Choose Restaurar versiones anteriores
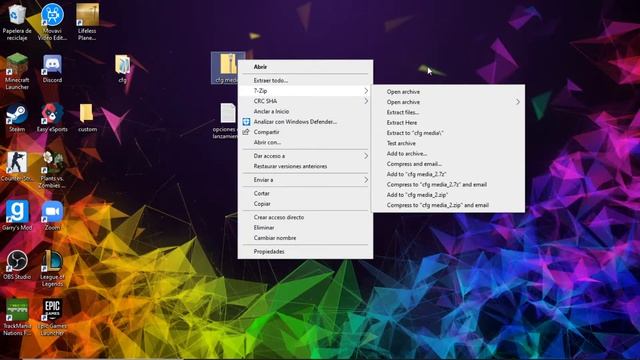 pos(305,166)
